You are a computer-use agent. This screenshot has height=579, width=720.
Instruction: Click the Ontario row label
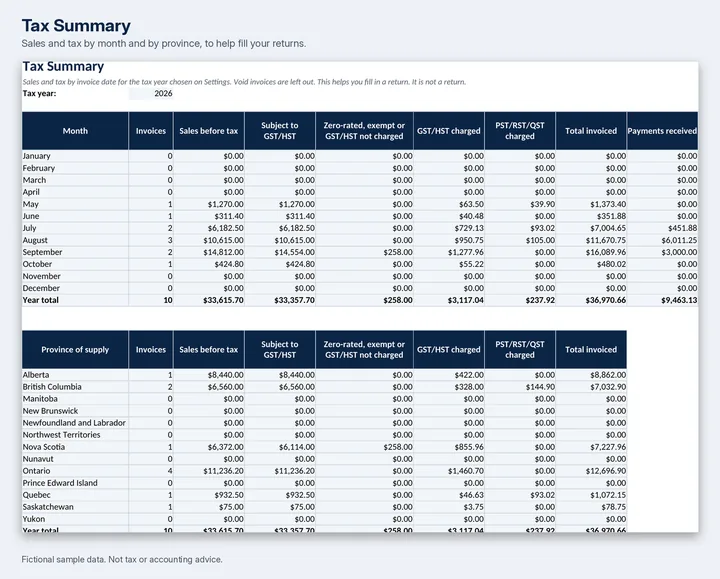(36, 471)
